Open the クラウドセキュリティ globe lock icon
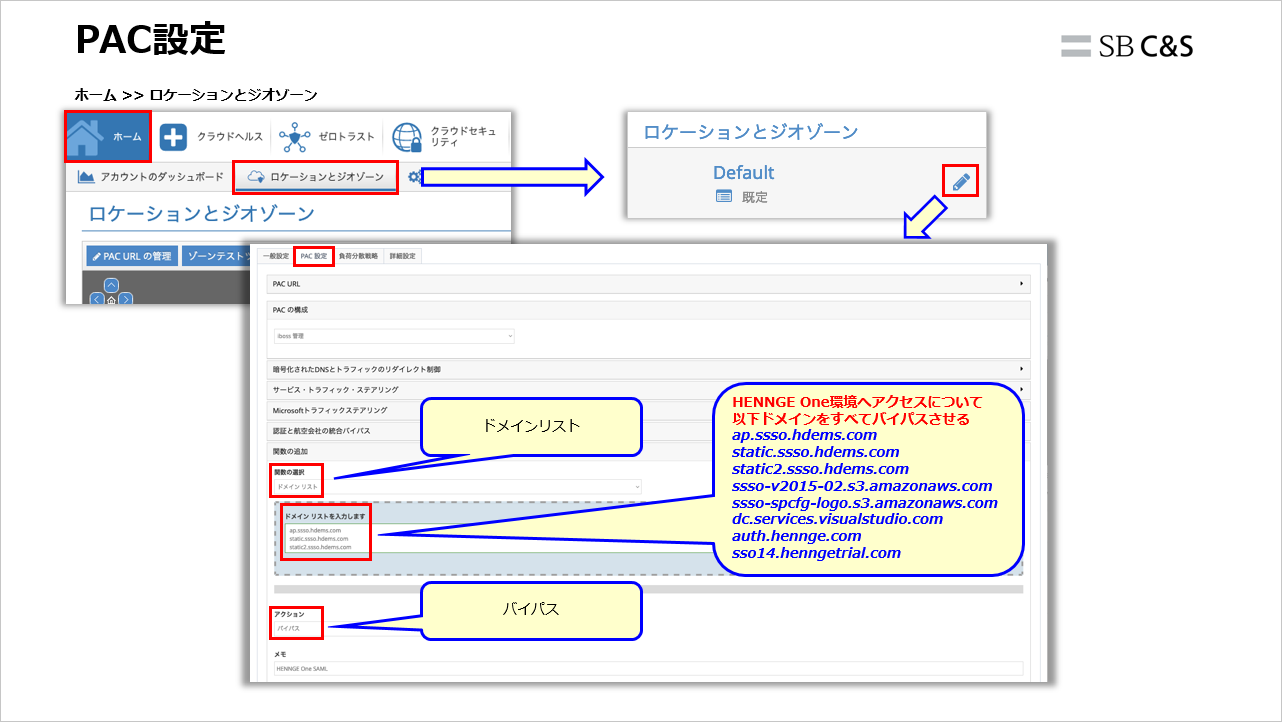Image resolution: width=1282 pixels, height=722 pixels. coord(407,137)
